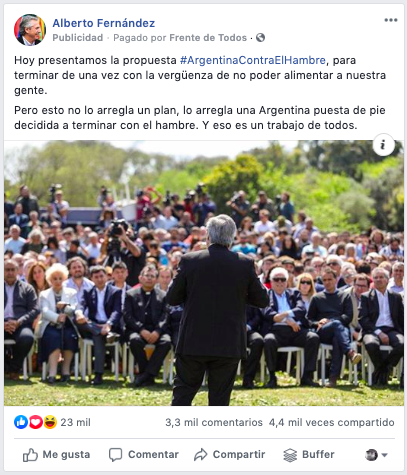This screenshot has width=407, height=475.
Task: Click the image info "i" icon
Action: point(383,145)
